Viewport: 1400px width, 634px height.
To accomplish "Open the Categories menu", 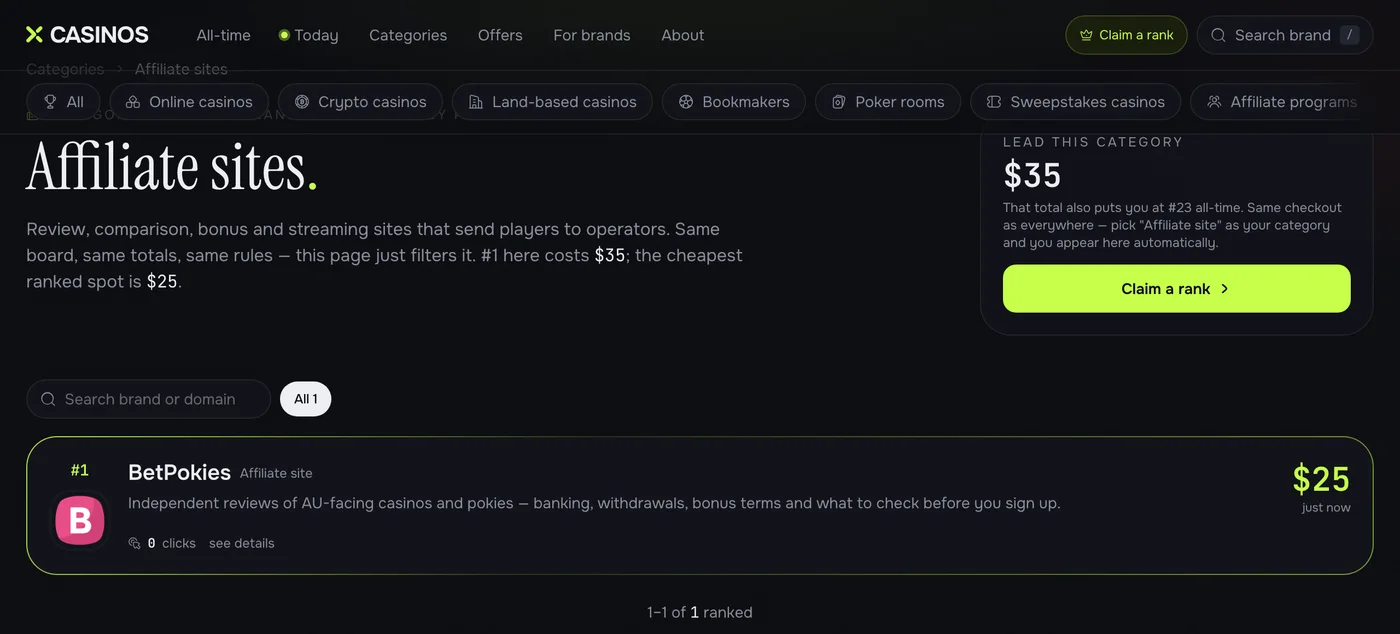I will coord(408,35).
